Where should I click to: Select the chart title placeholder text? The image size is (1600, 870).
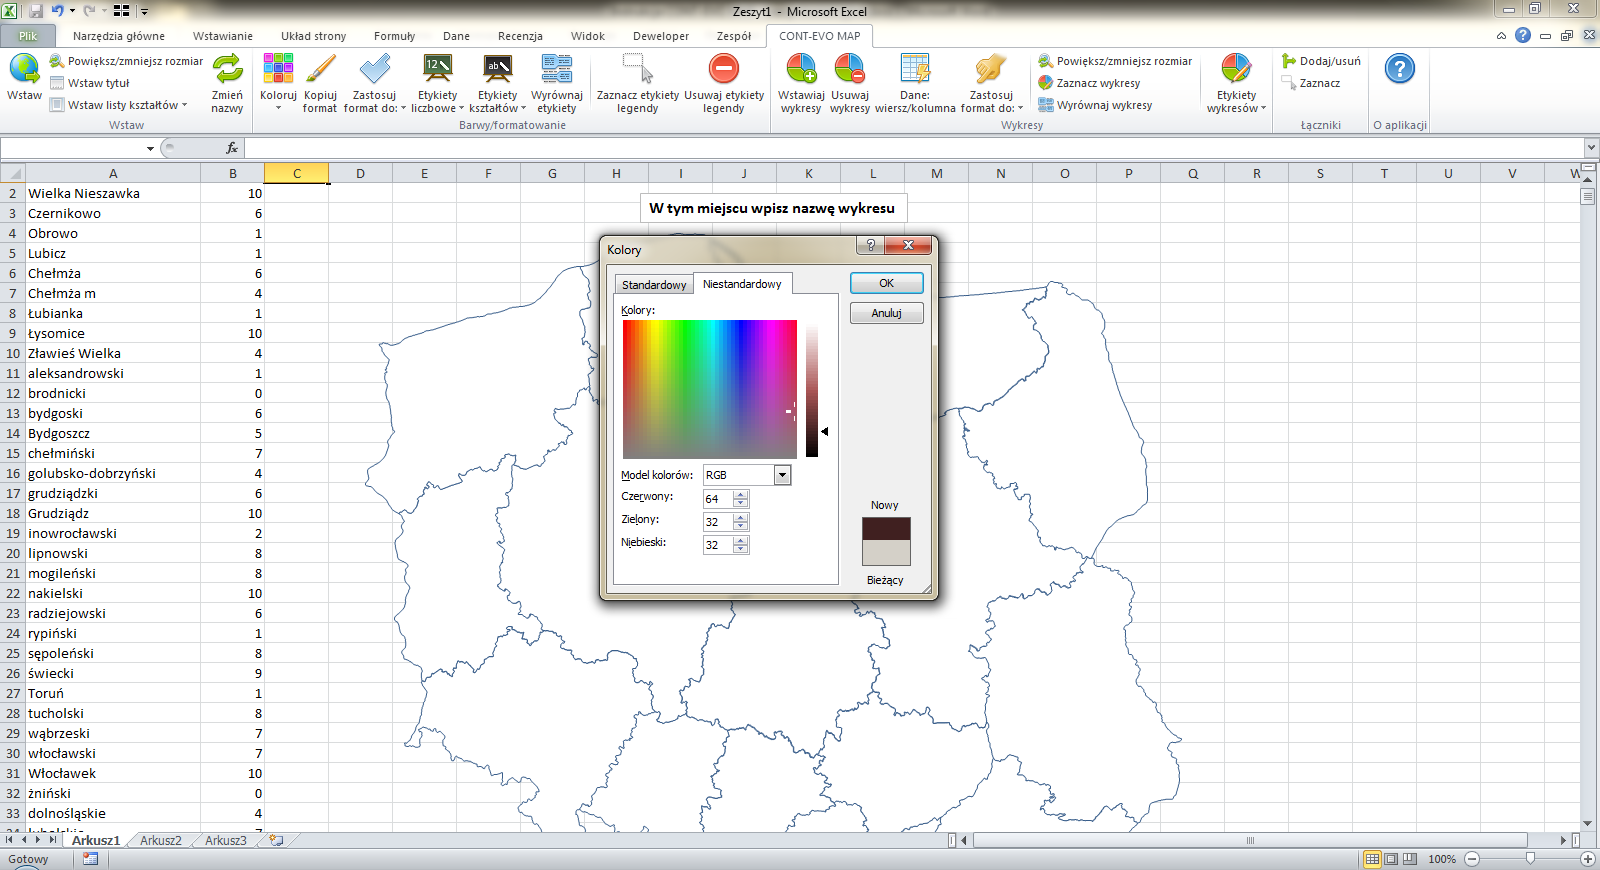tap(772, 208)
